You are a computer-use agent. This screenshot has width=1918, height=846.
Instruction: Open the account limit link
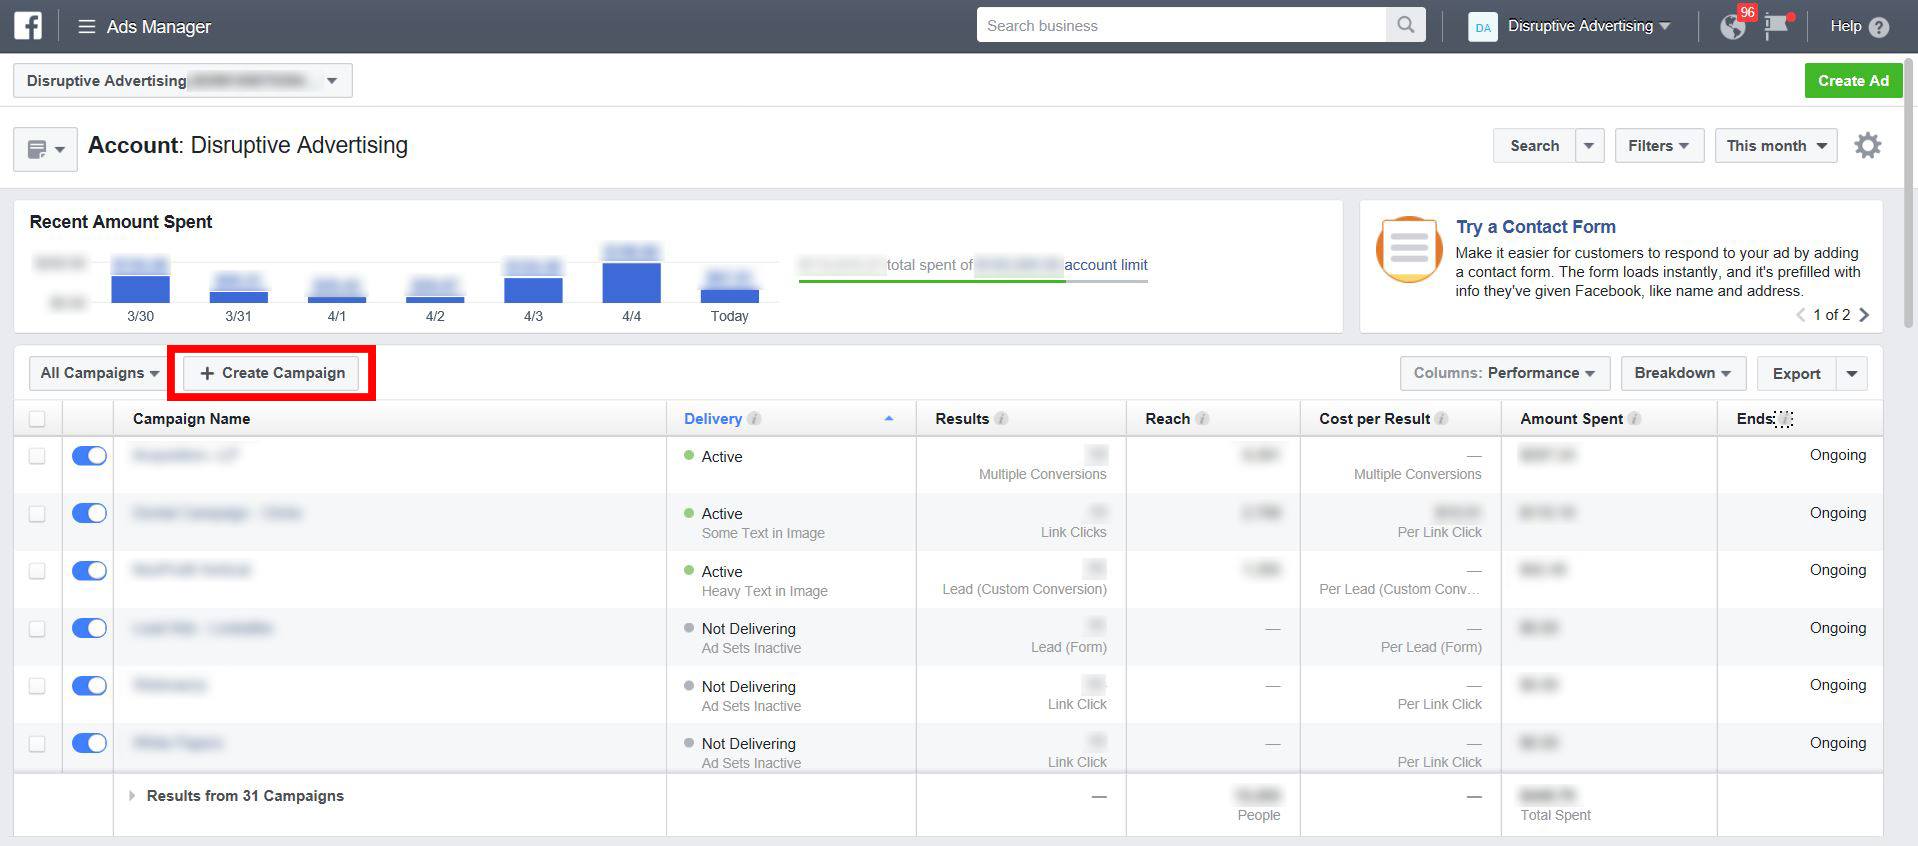pyautogui.click(x=1105, y=265)
